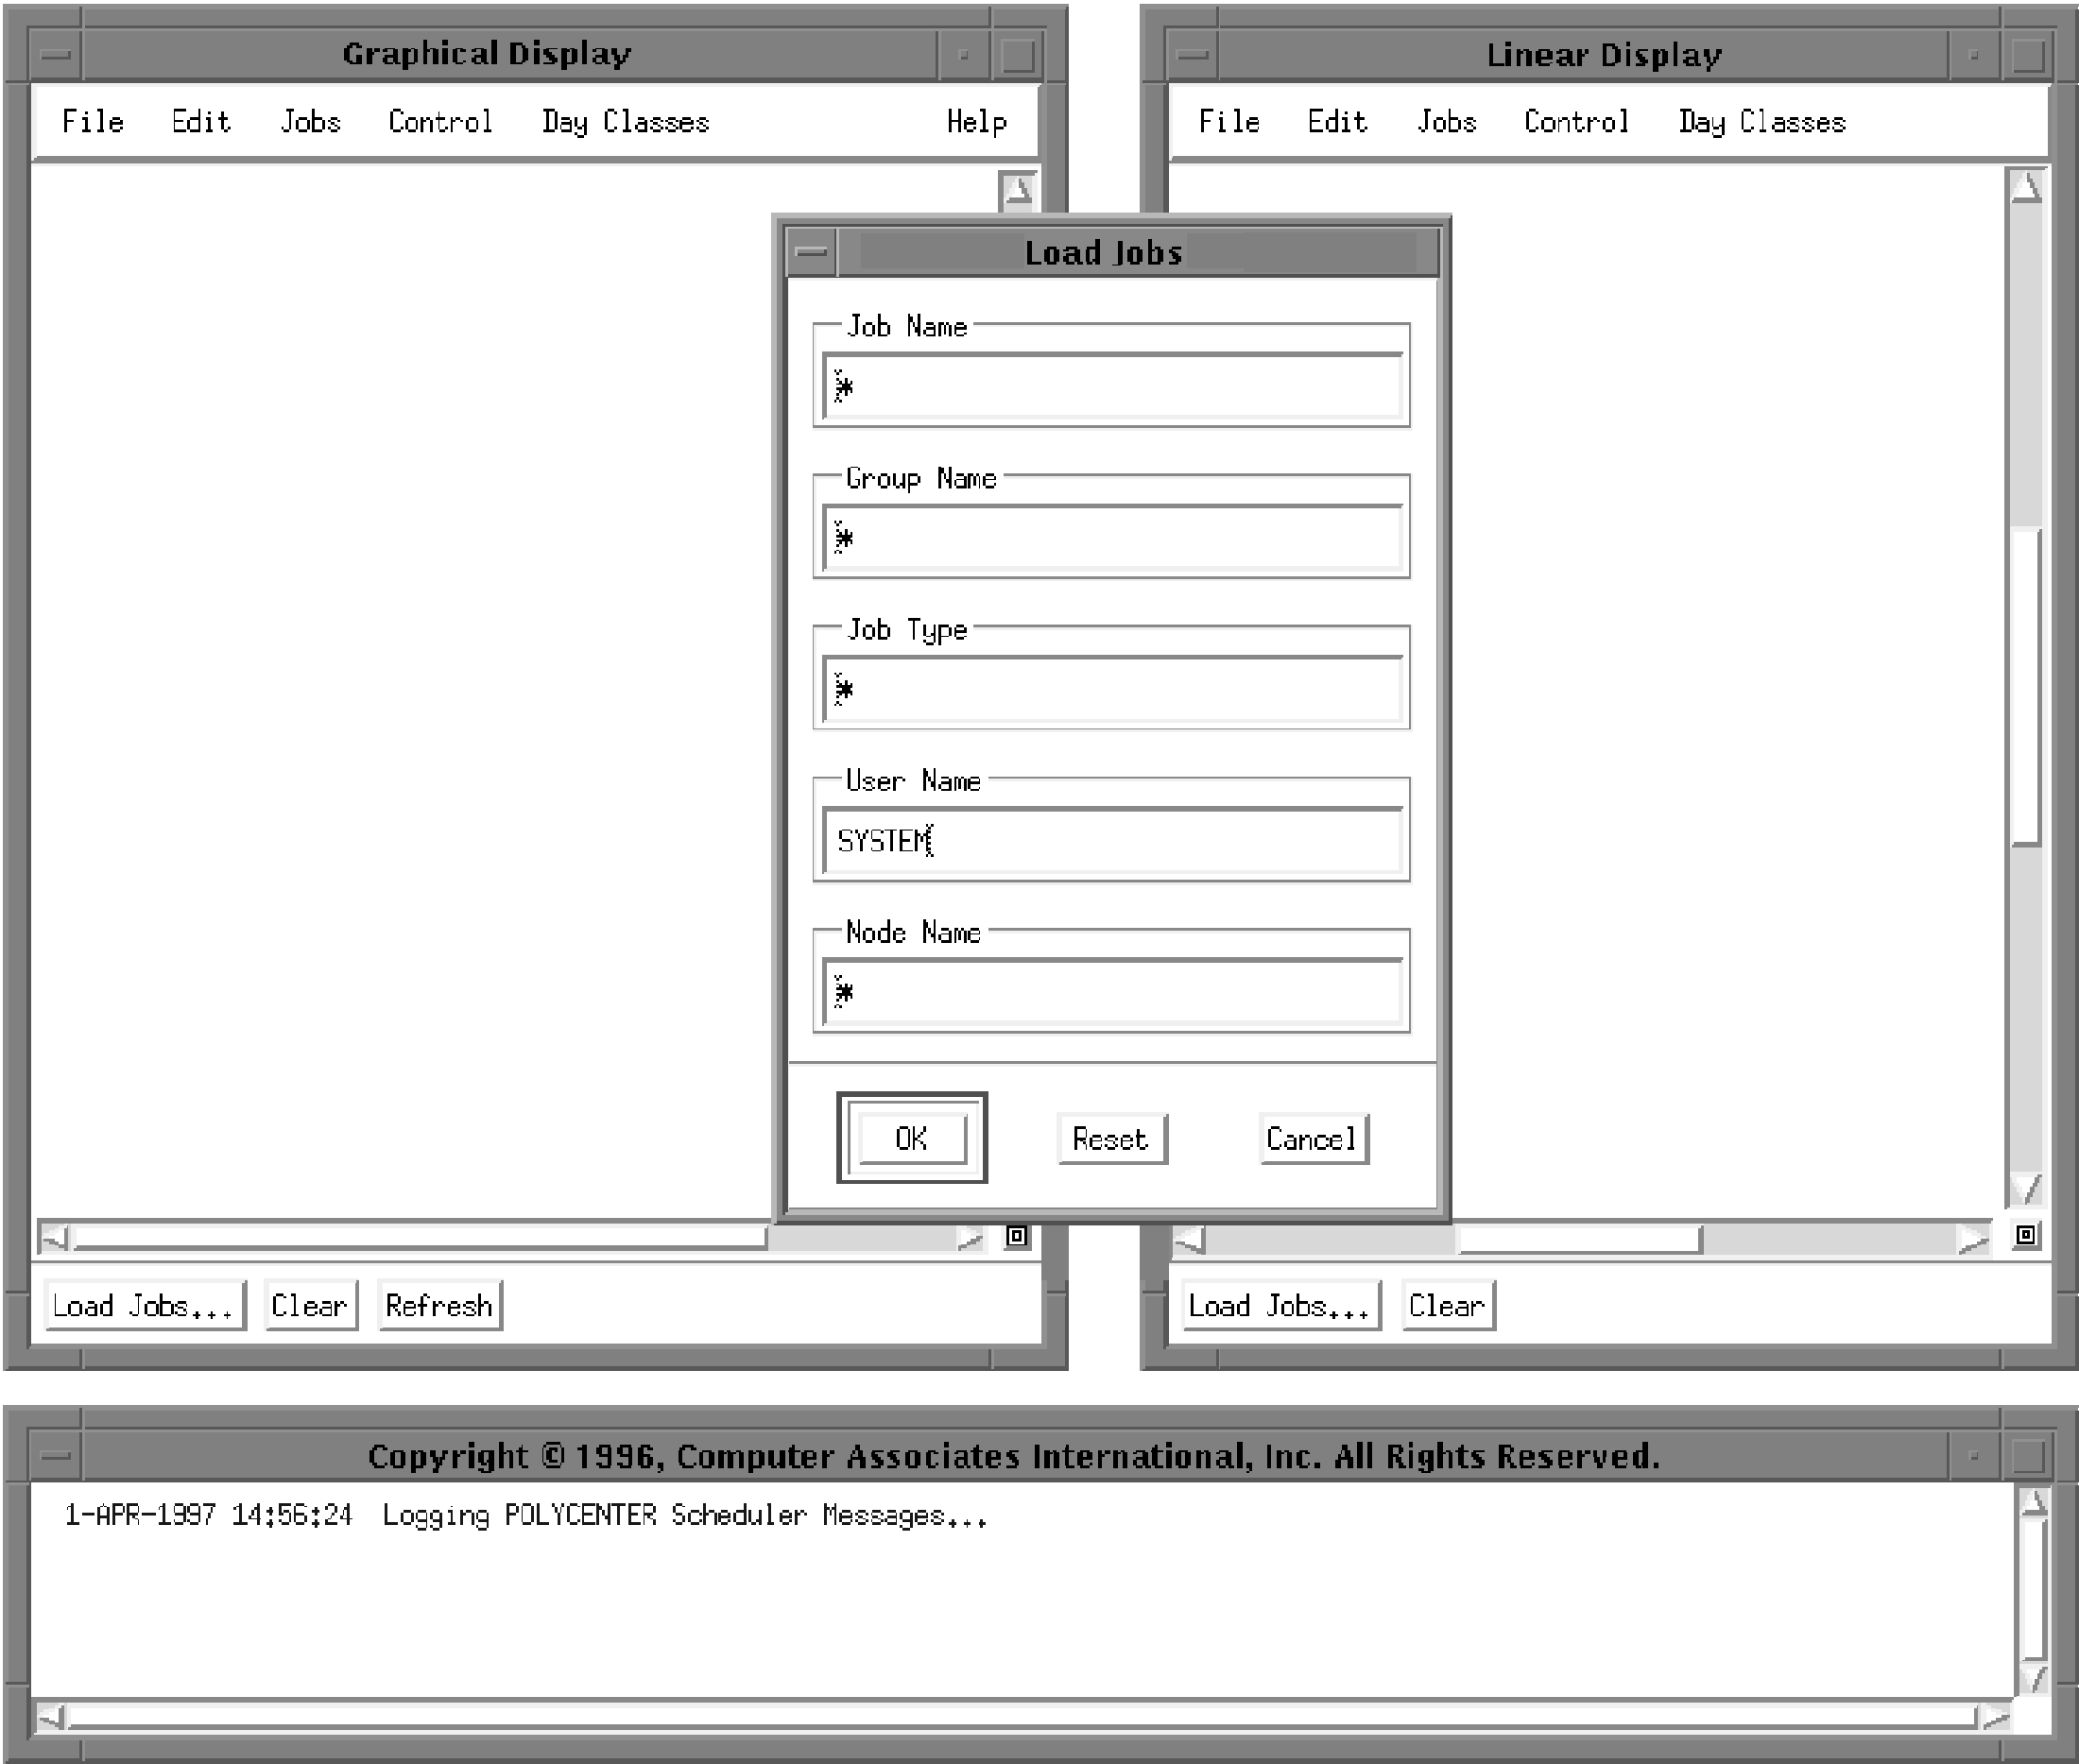Open Help menu in Graphical Display
Image resolution: width=2079 pixels, height=1764 pixels.
coord(976,122)
